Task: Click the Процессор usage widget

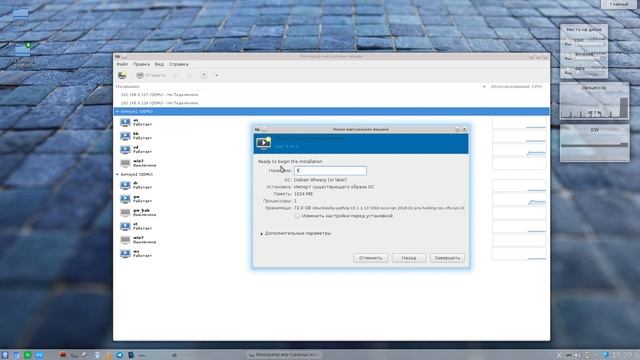Action: coord(594,101)
